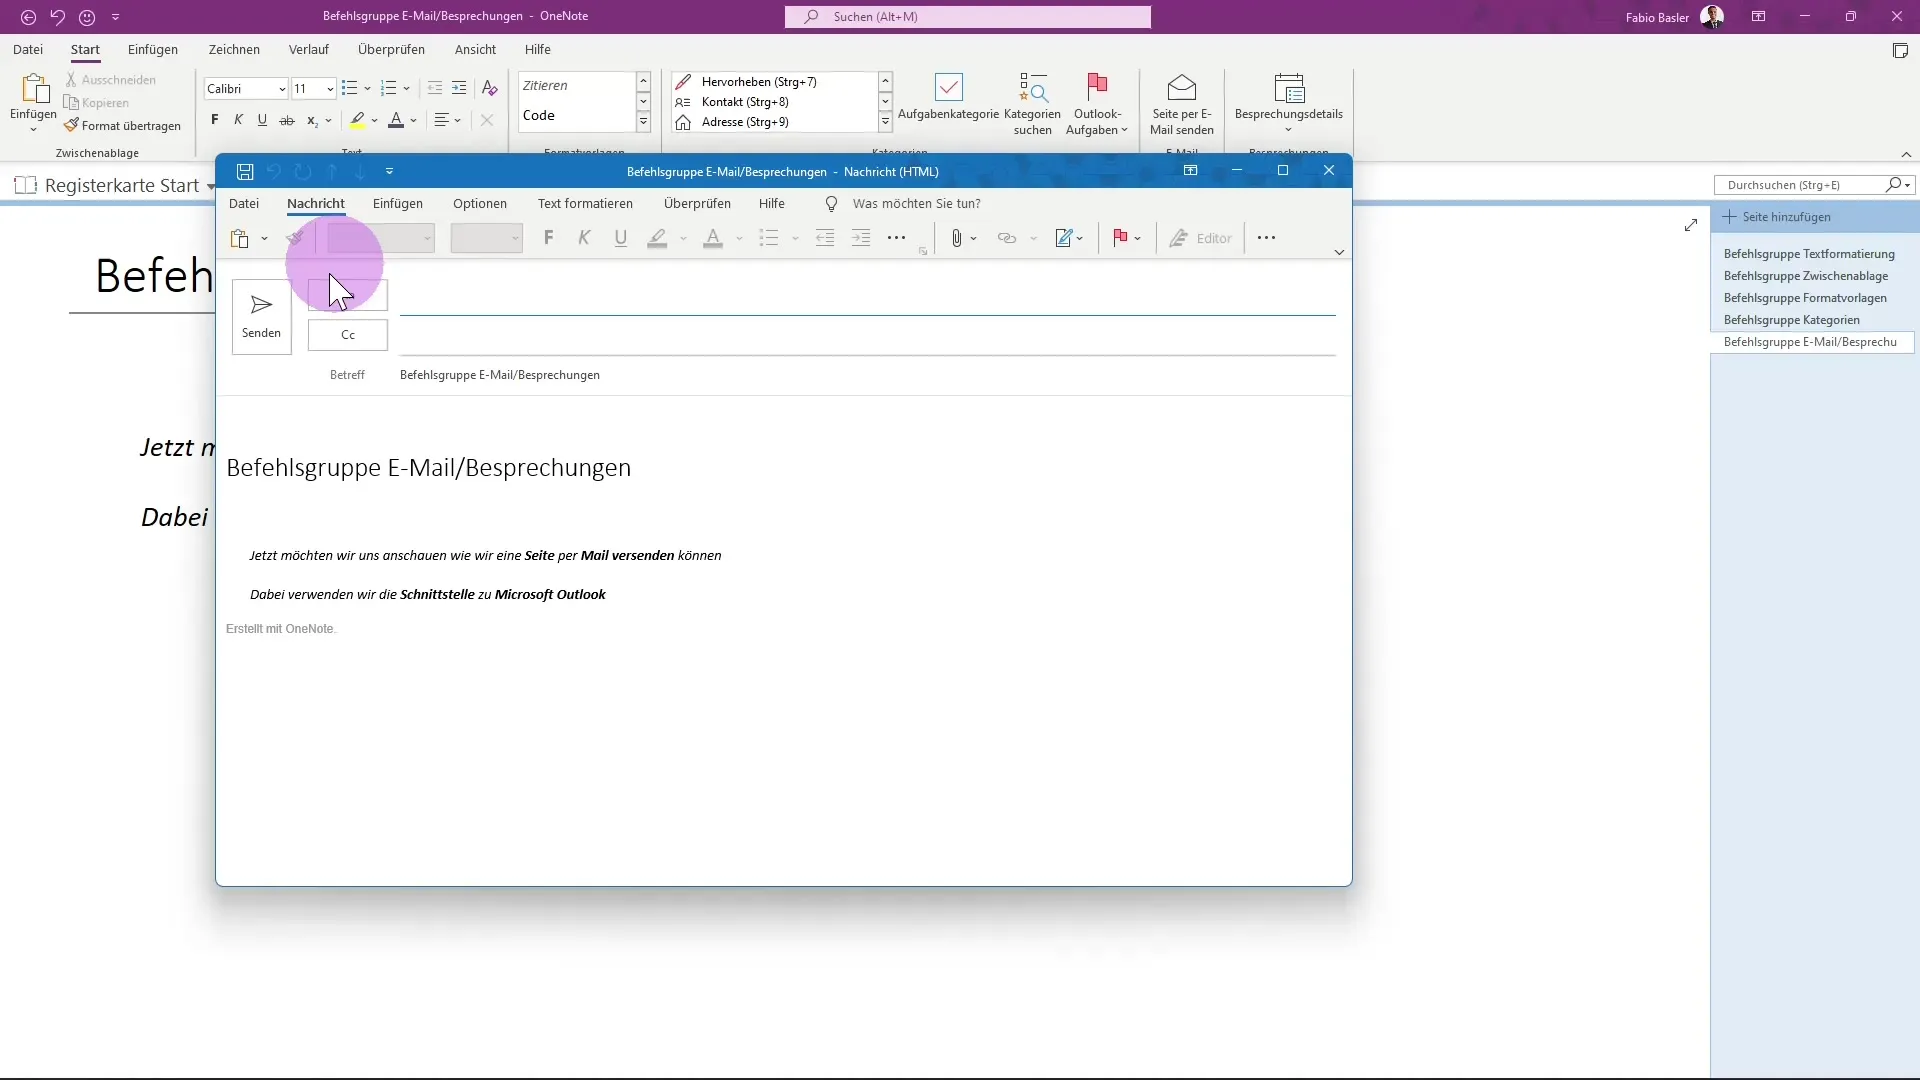
Task: Click the red follow-up flag icon
Action: click(1120, 238)
